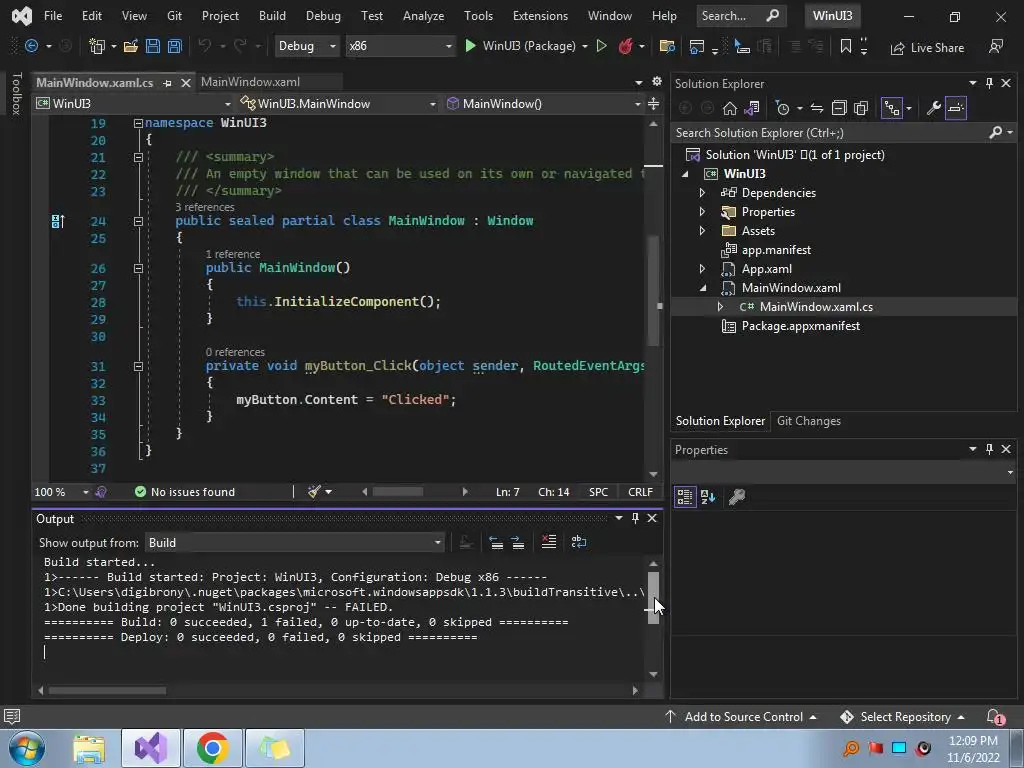Select the Solution Explorer tab
This screenshot has height=768, width=1024.
coord(720,421)
